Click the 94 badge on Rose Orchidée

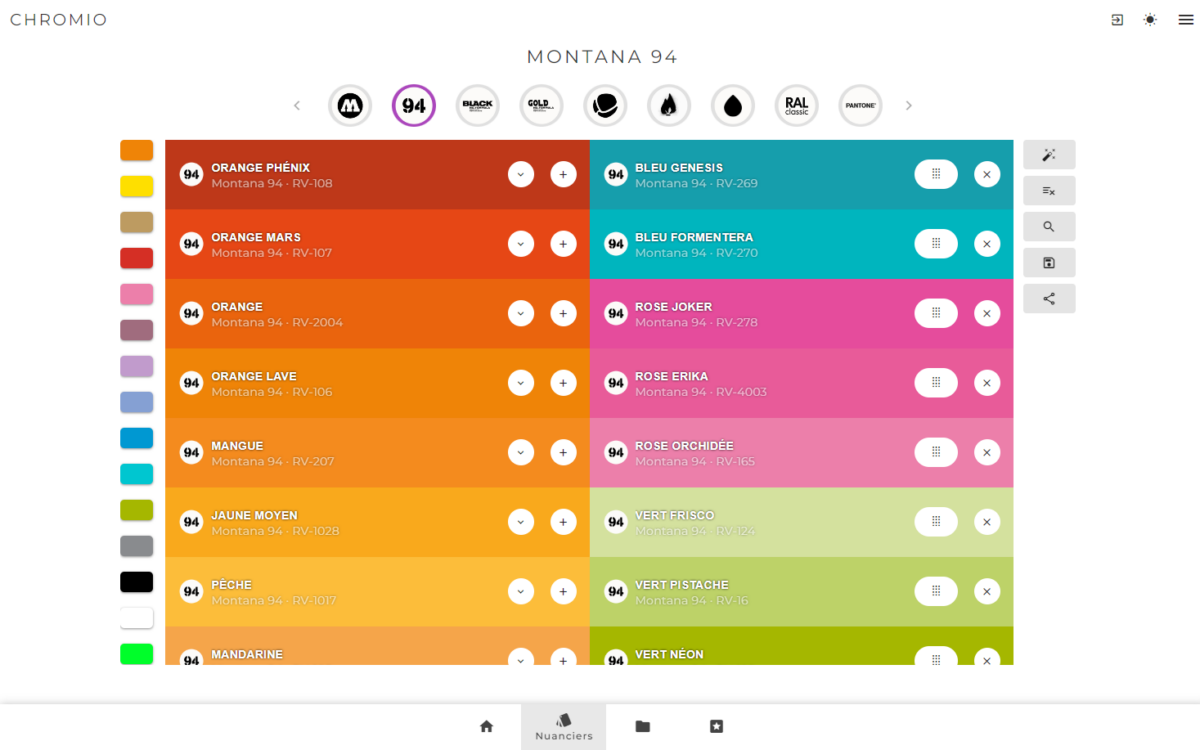[x=616, y=452]
